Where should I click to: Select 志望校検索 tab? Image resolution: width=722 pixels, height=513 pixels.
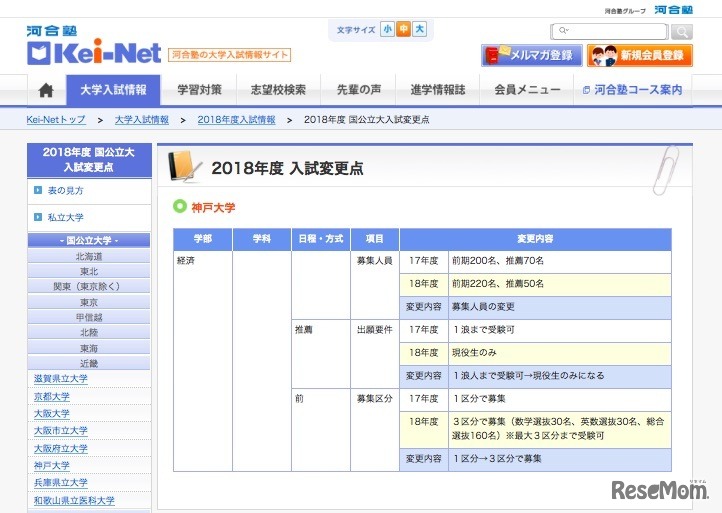coord(278,90)
